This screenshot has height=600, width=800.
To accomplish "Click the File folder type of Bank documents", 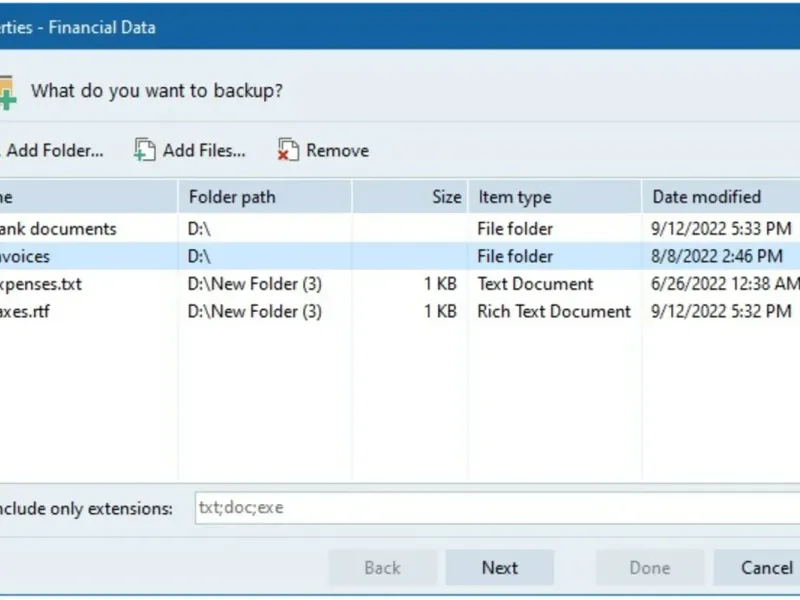I will tap(515, 229).
